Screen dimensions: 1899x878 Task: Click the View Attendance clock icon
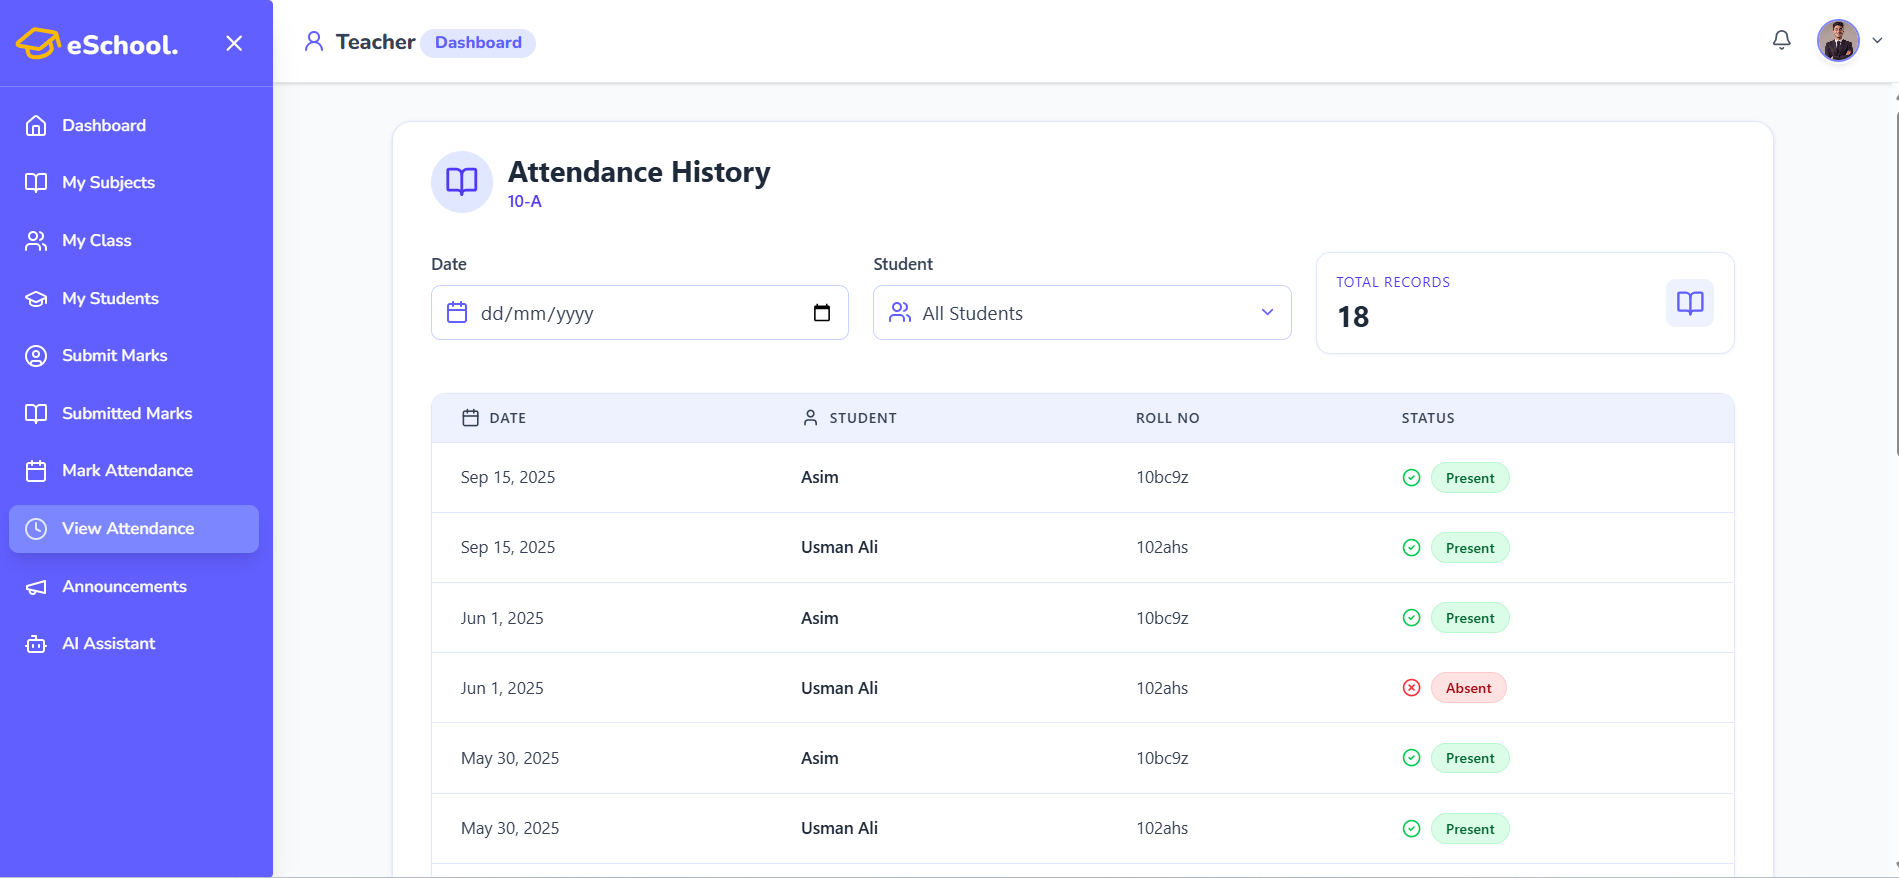click(x=36, y=529)
